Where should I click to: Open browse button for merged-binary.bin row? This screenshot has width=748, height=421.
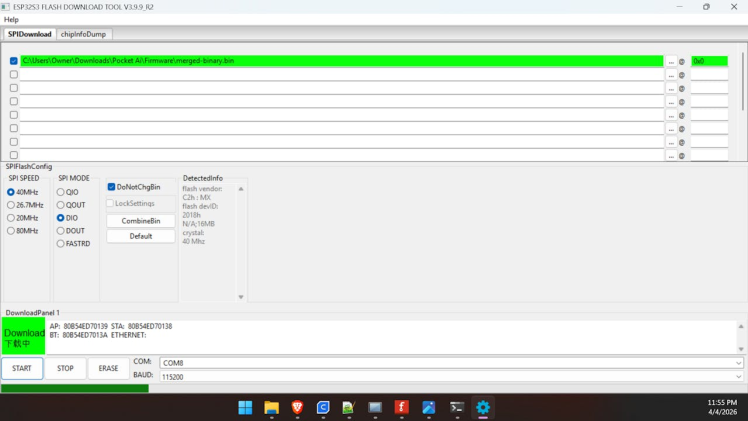tap(671, 62)
